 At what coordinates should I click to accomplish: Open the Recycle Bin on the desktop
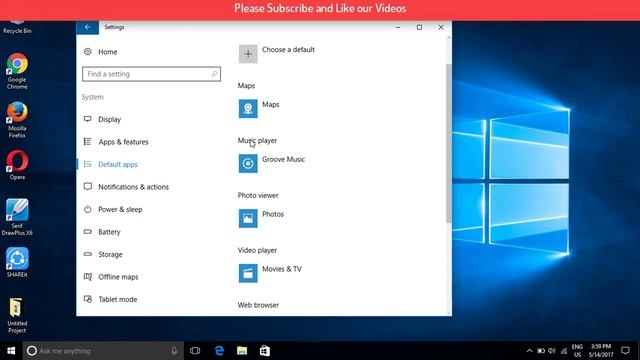coord(17,27)
